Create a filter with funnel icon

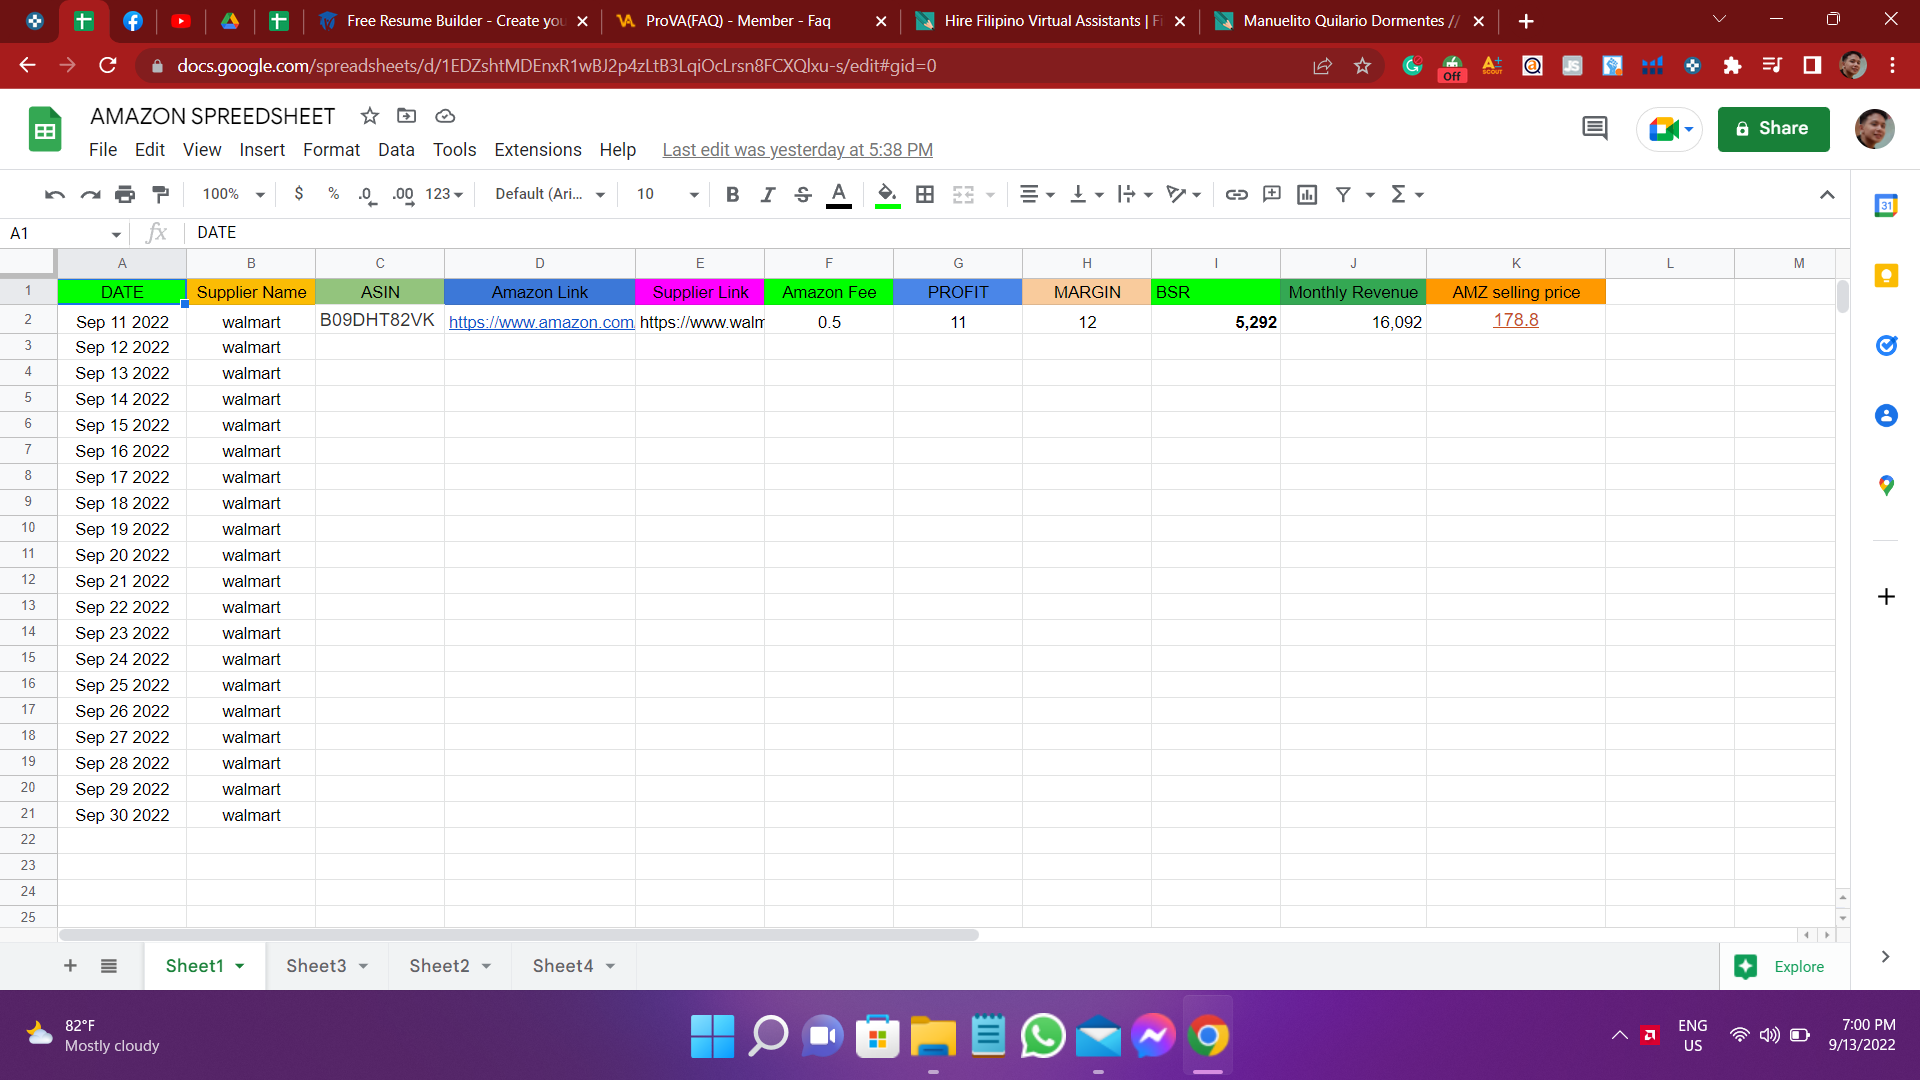1343,194
